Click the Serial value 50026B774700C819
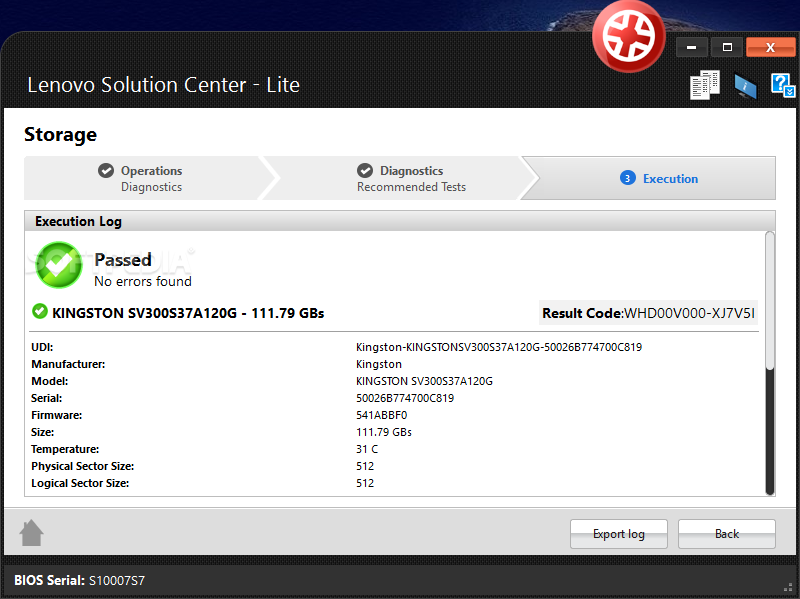This screenshot has width=800, height=599. [405, 398]
